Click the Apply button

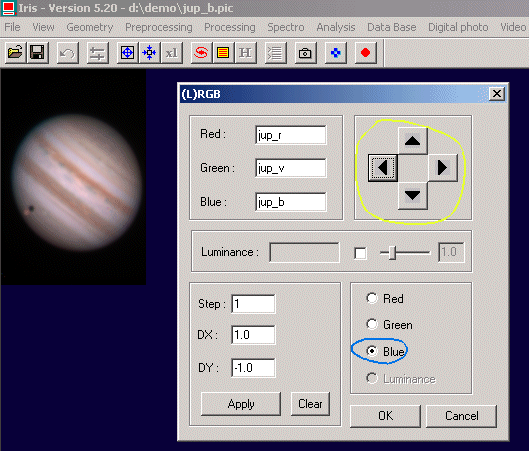241,404
